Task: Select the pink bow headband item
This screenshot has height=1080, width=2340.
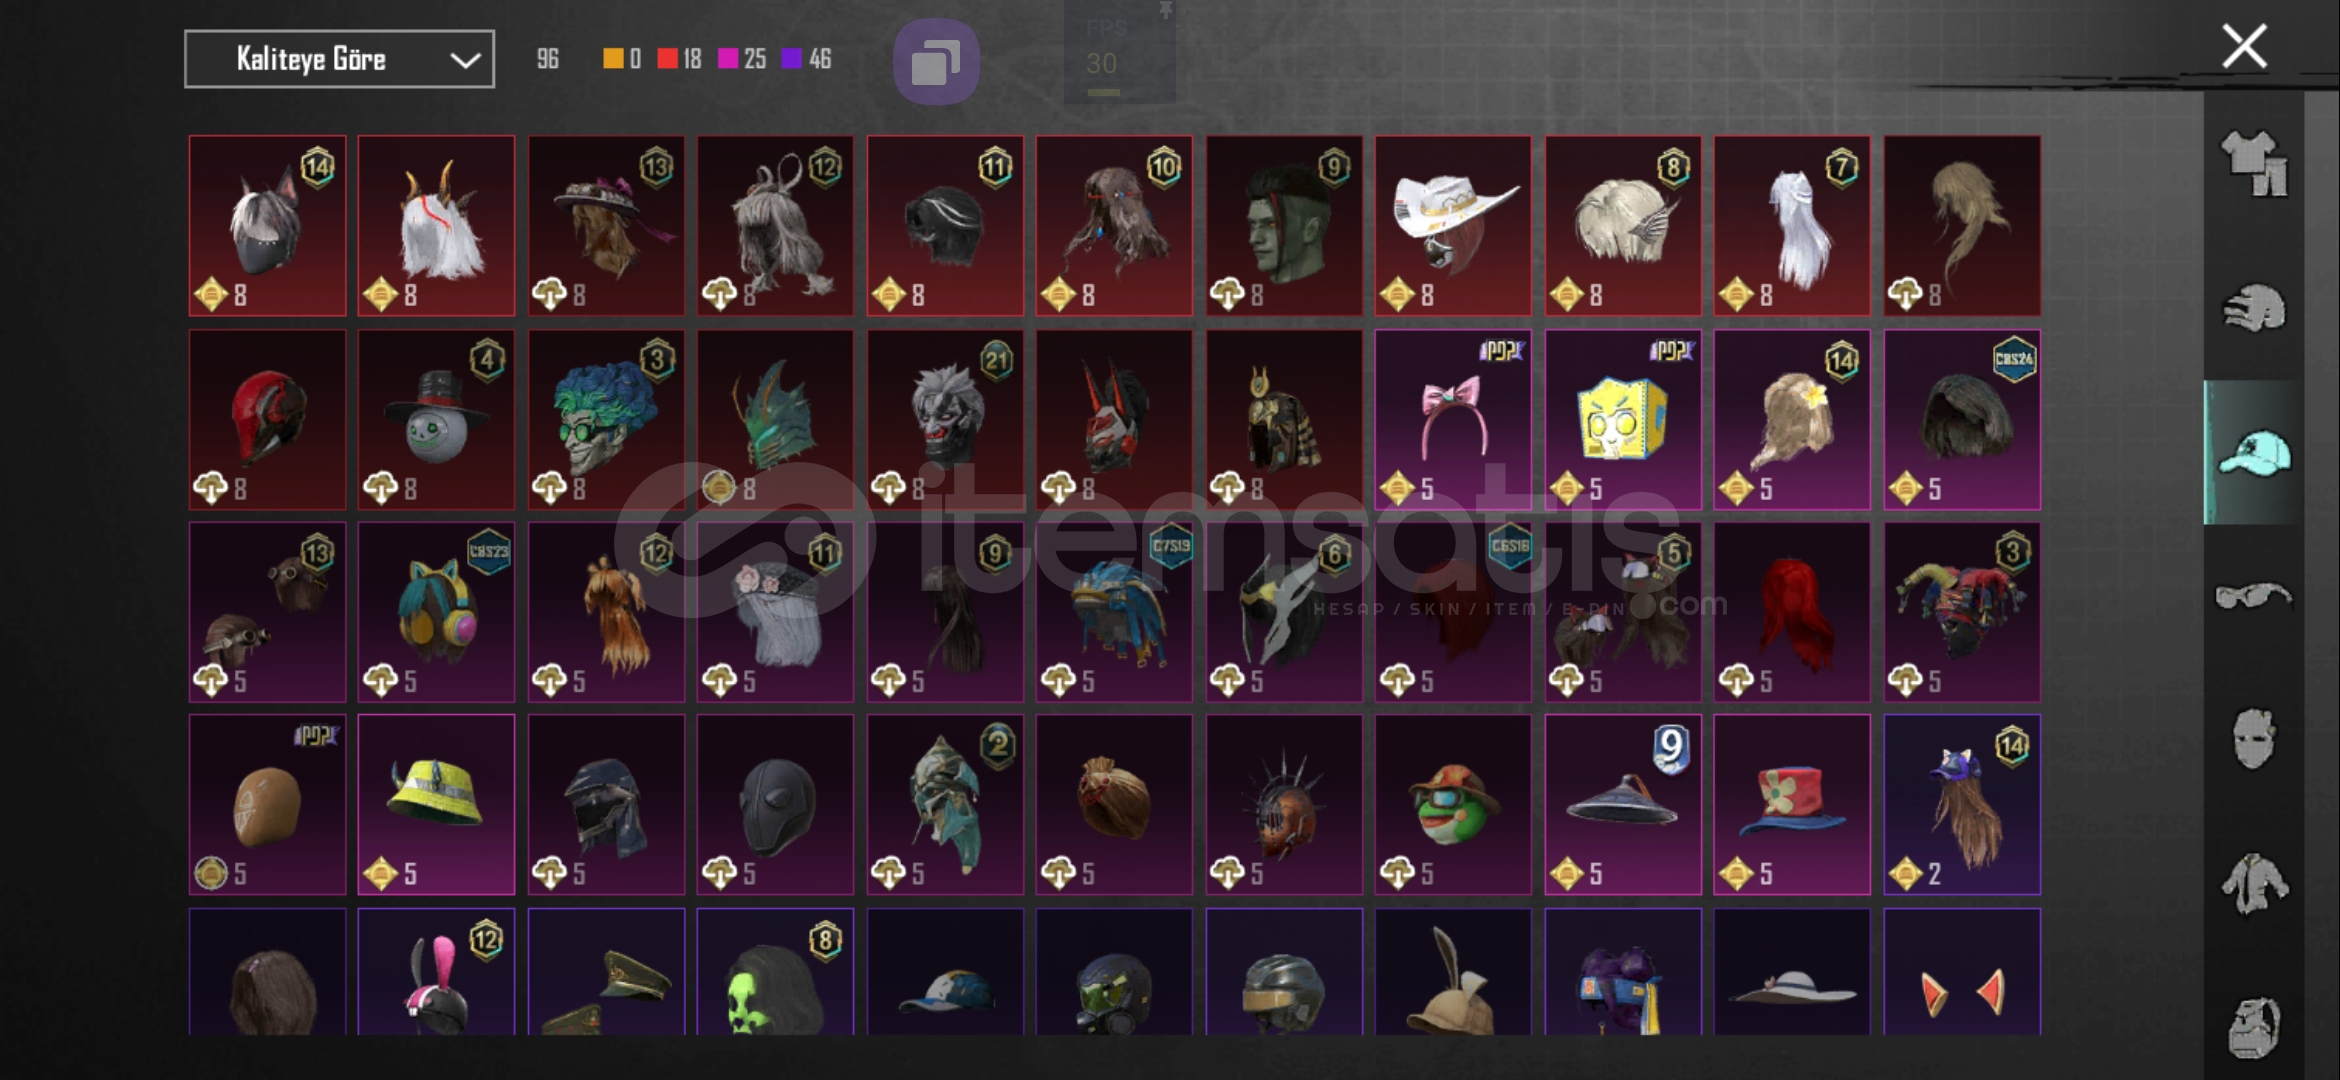Action: click(x=1453, y=420)
